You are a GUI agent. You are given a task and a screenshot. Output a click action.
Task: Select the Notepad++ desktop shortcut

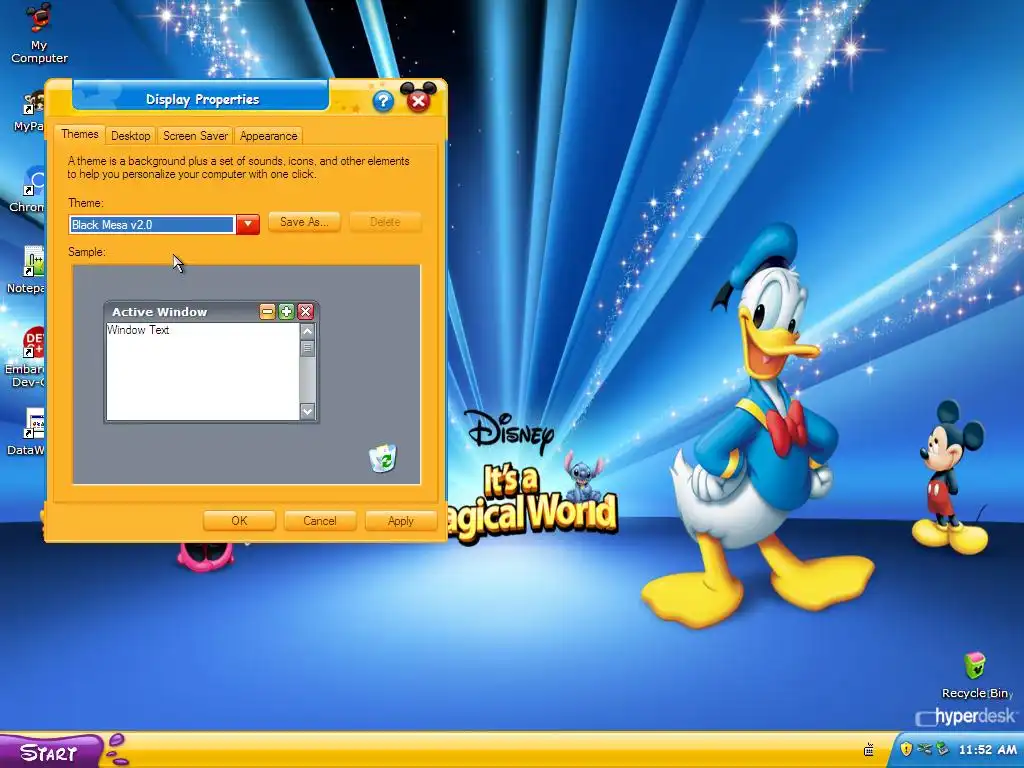(27, 269)
